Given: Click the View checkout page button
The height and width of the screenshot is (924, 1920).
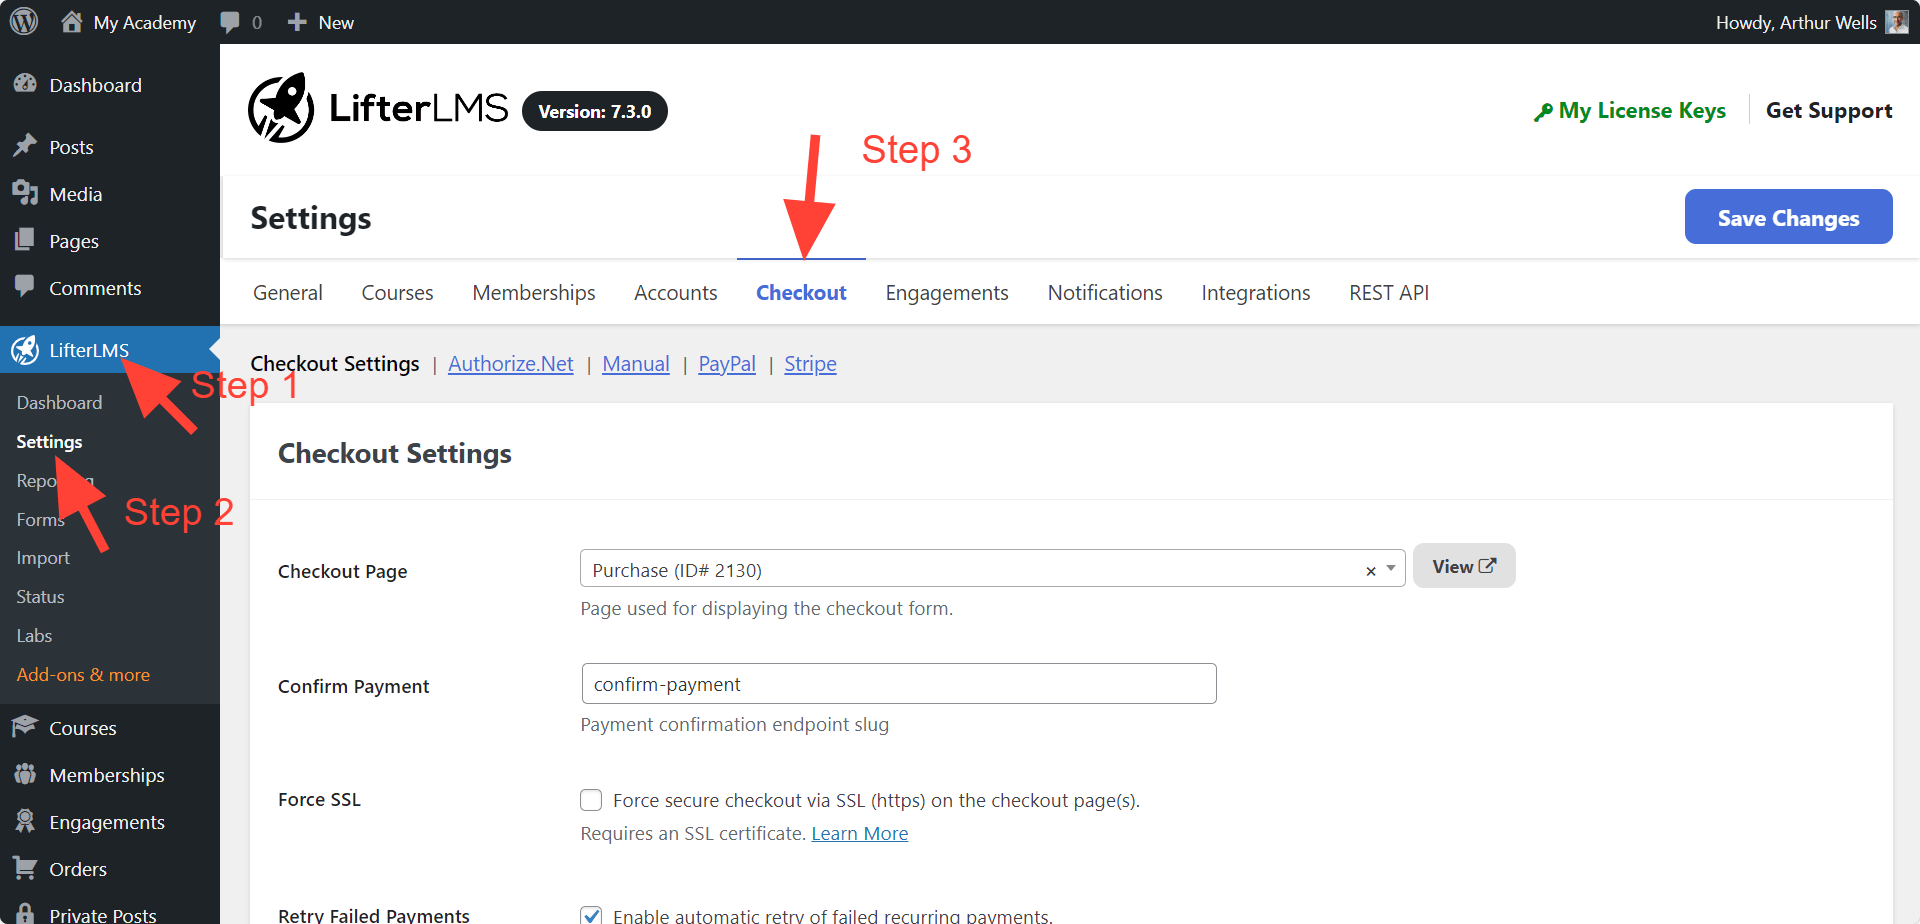Looking at the screenshot, I should click(1464, 566).
